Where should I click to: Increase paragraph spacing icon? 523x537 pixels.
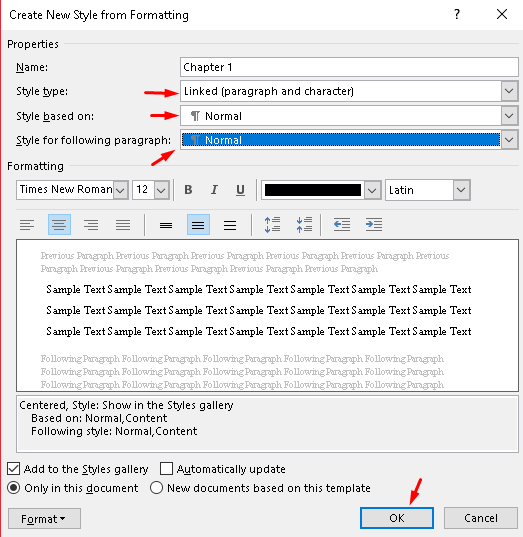(x=272, y=225)
